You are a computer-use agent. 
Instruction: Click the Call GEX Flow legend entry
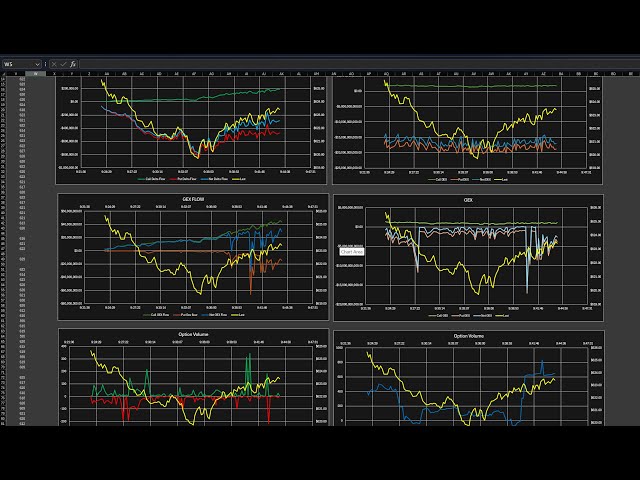tap(156, 315)
